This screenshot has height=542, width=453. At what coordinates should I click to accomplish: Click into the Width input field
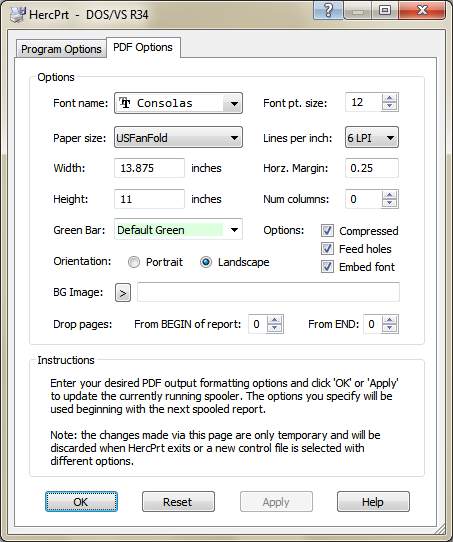click(149, 168)
